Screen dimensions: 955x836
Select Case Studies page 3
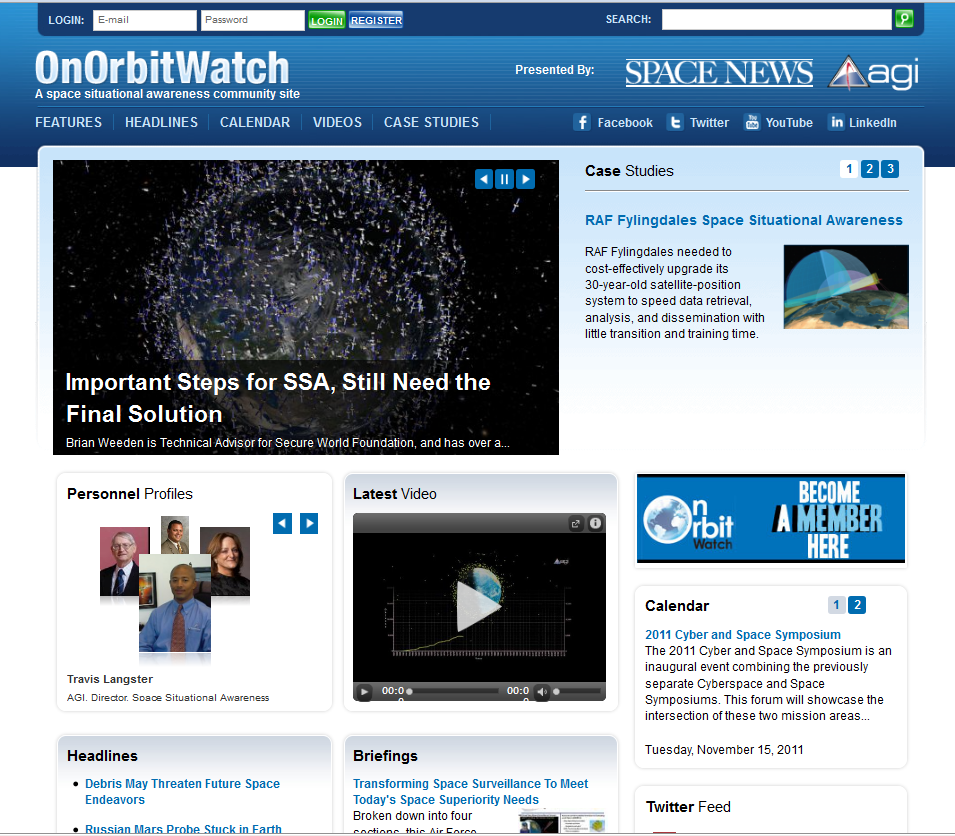pyautogui.click(x=890, y=169)
